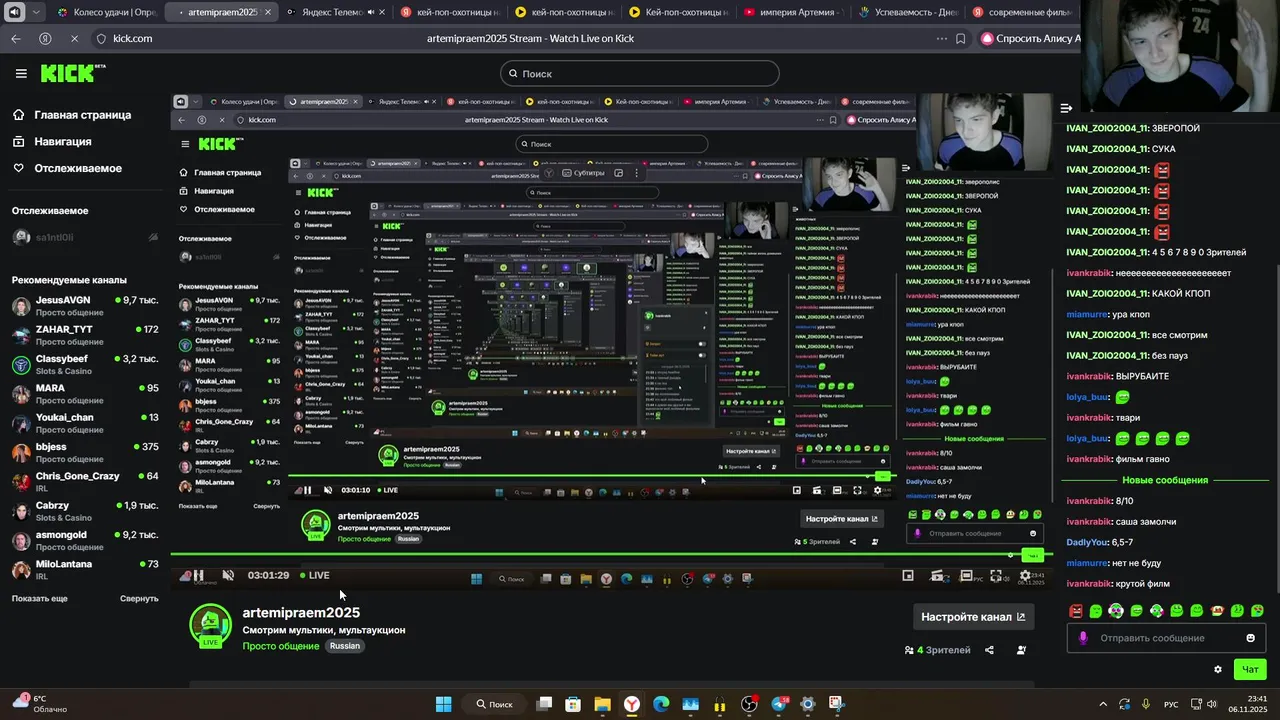The height and width of the screenshot is (720, 1280).
Task: Stop page loading with the X button
Action: point(74,38)
